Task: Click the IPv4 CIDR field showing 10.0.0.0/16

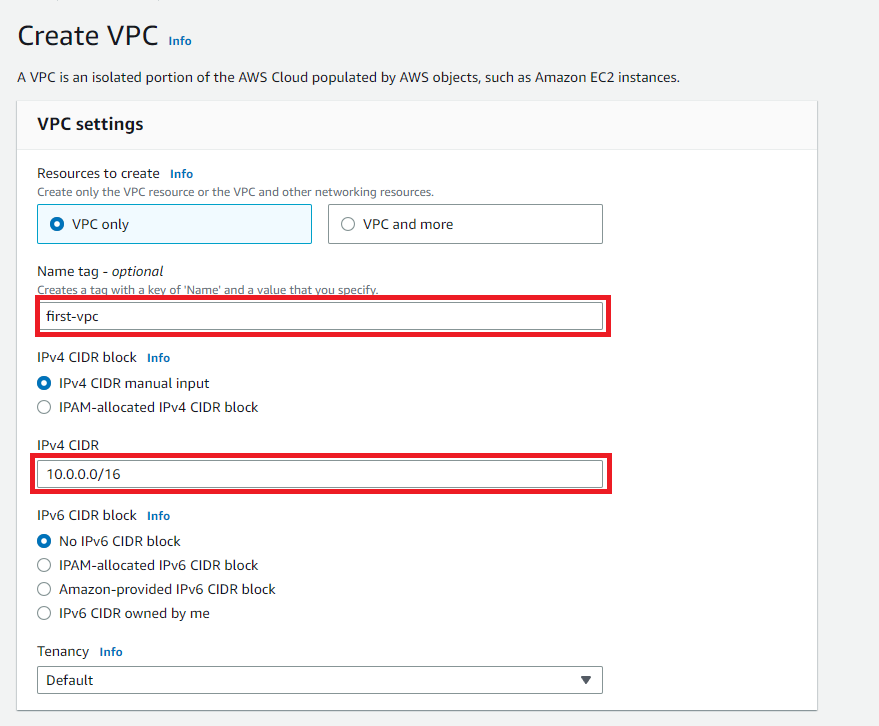Action: 320,474
